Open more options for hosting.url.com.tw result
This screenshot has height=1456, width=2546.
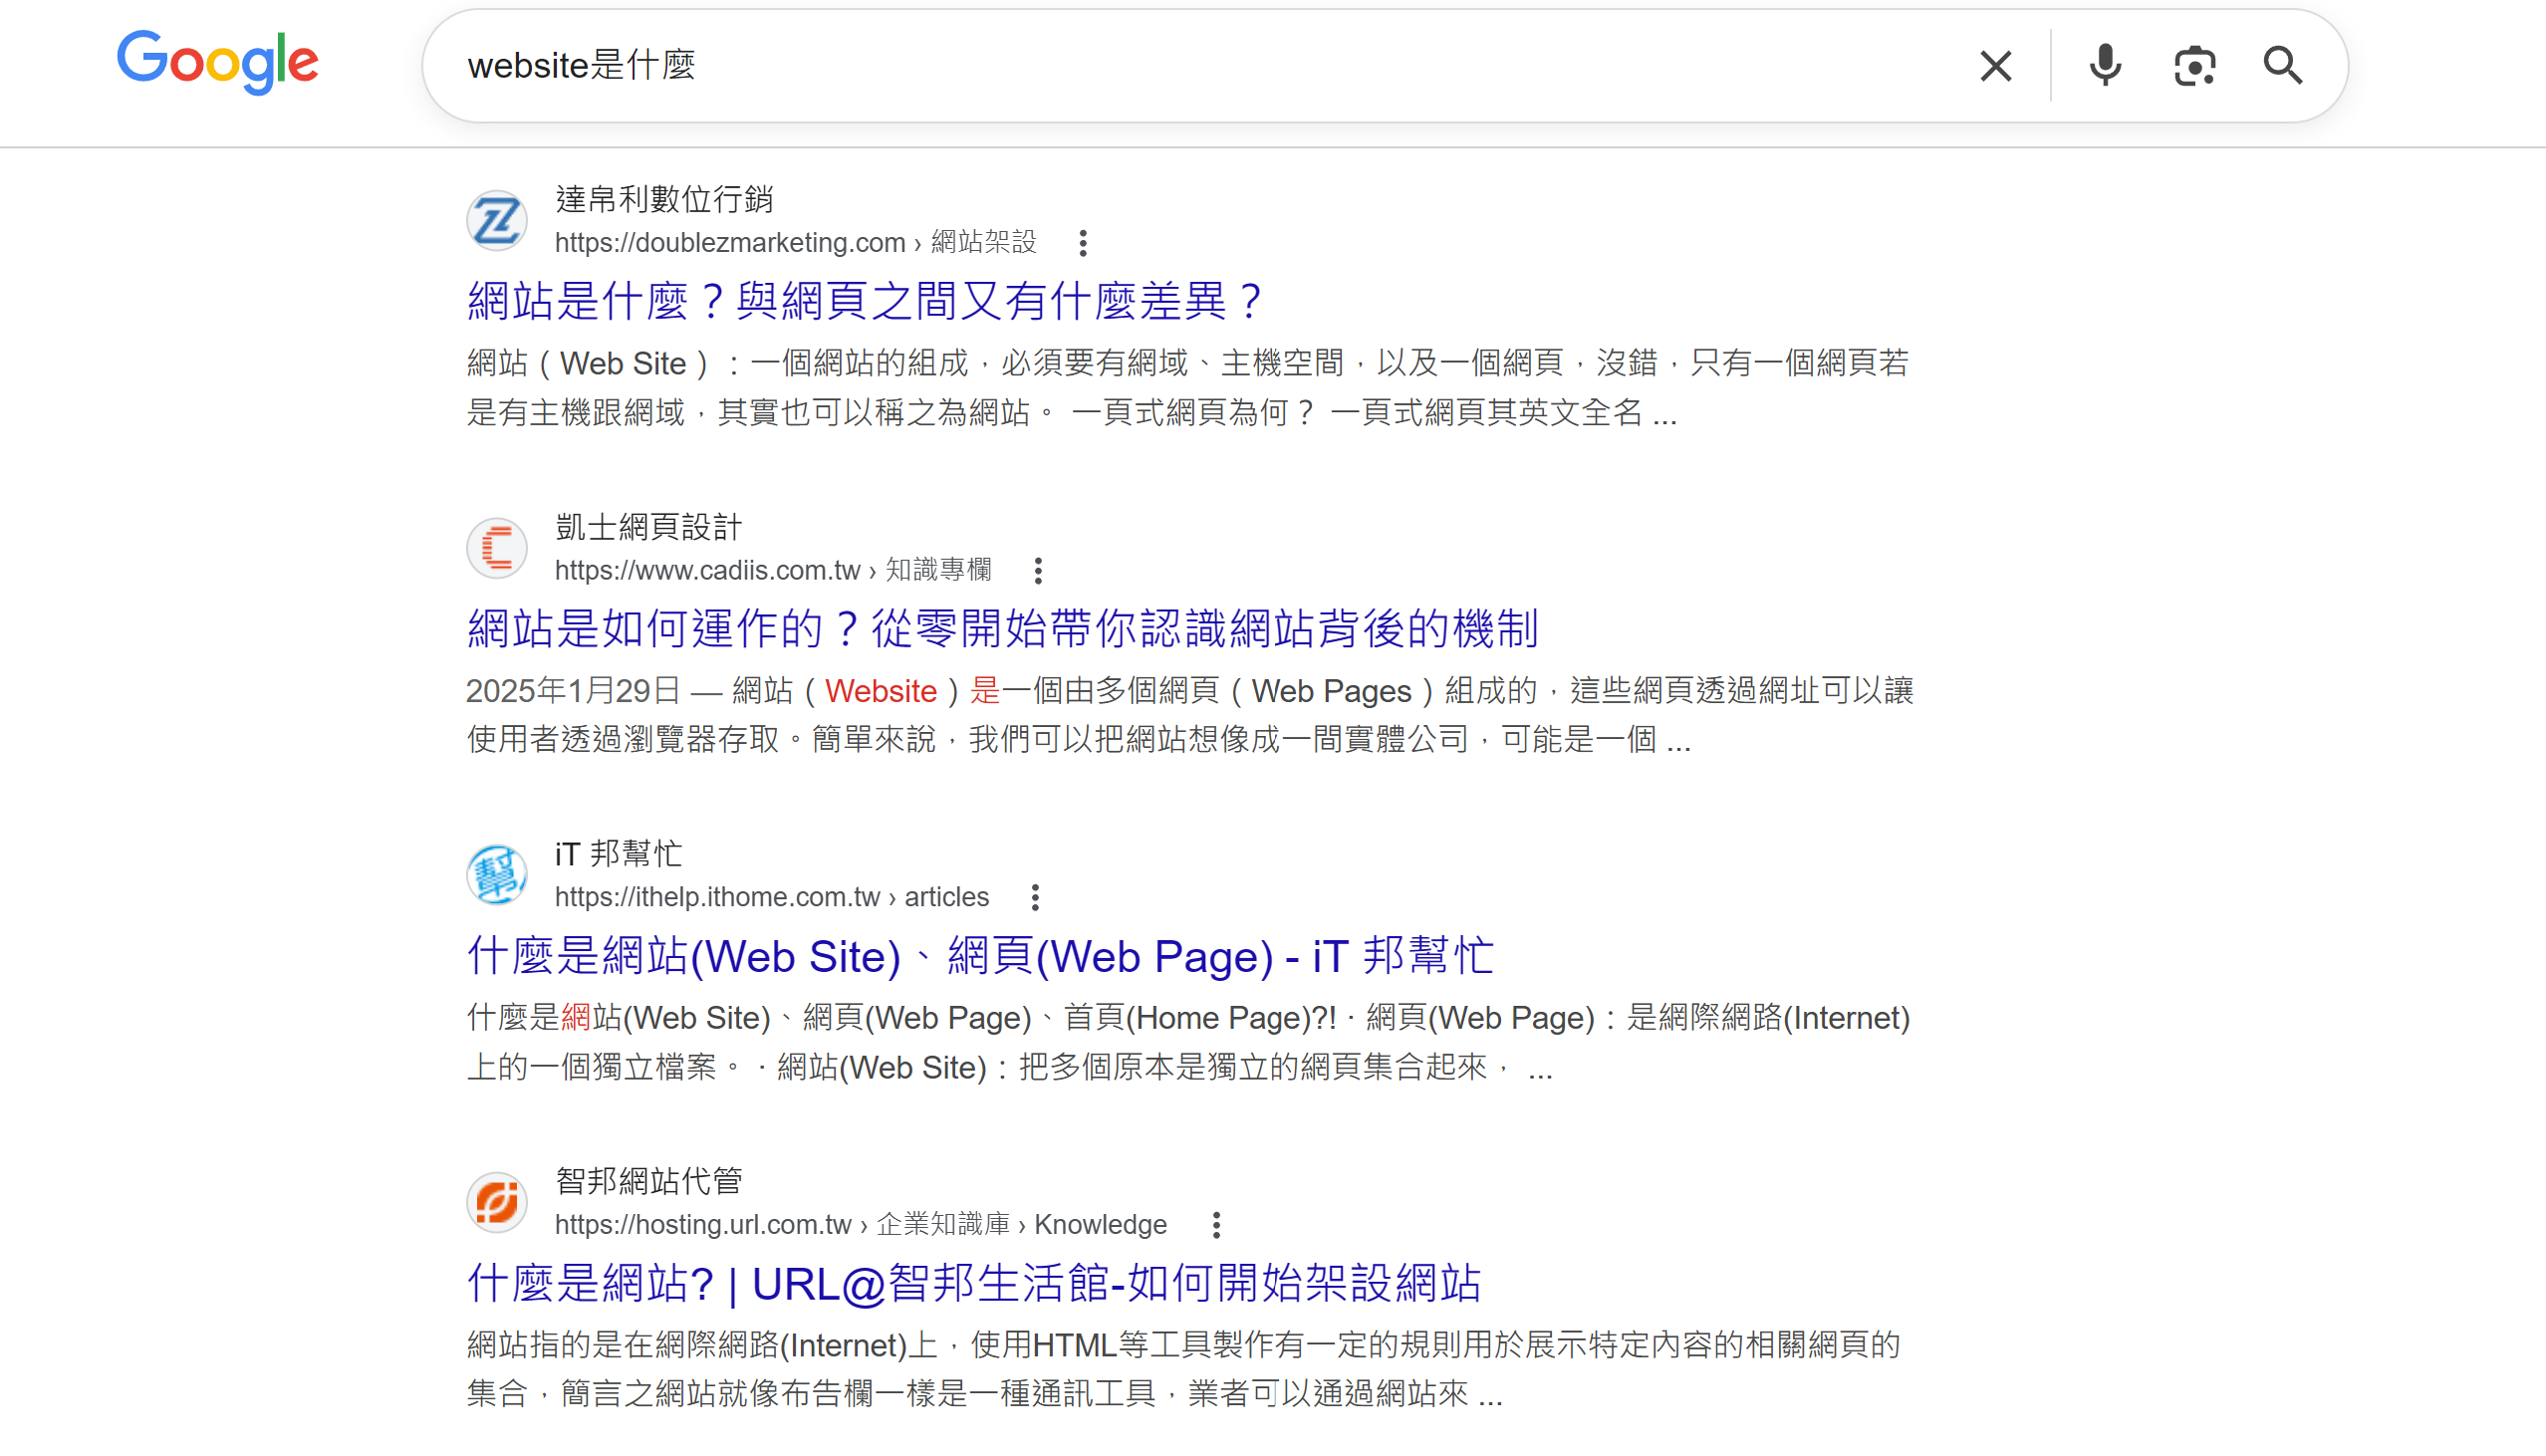click(x=1216, y=1225)
